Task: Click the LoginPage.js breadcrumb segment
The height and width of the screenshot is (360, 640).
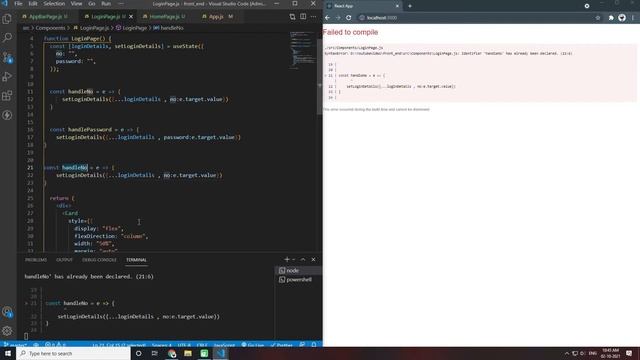Action: pyautogui.click(x=92, y=28)
